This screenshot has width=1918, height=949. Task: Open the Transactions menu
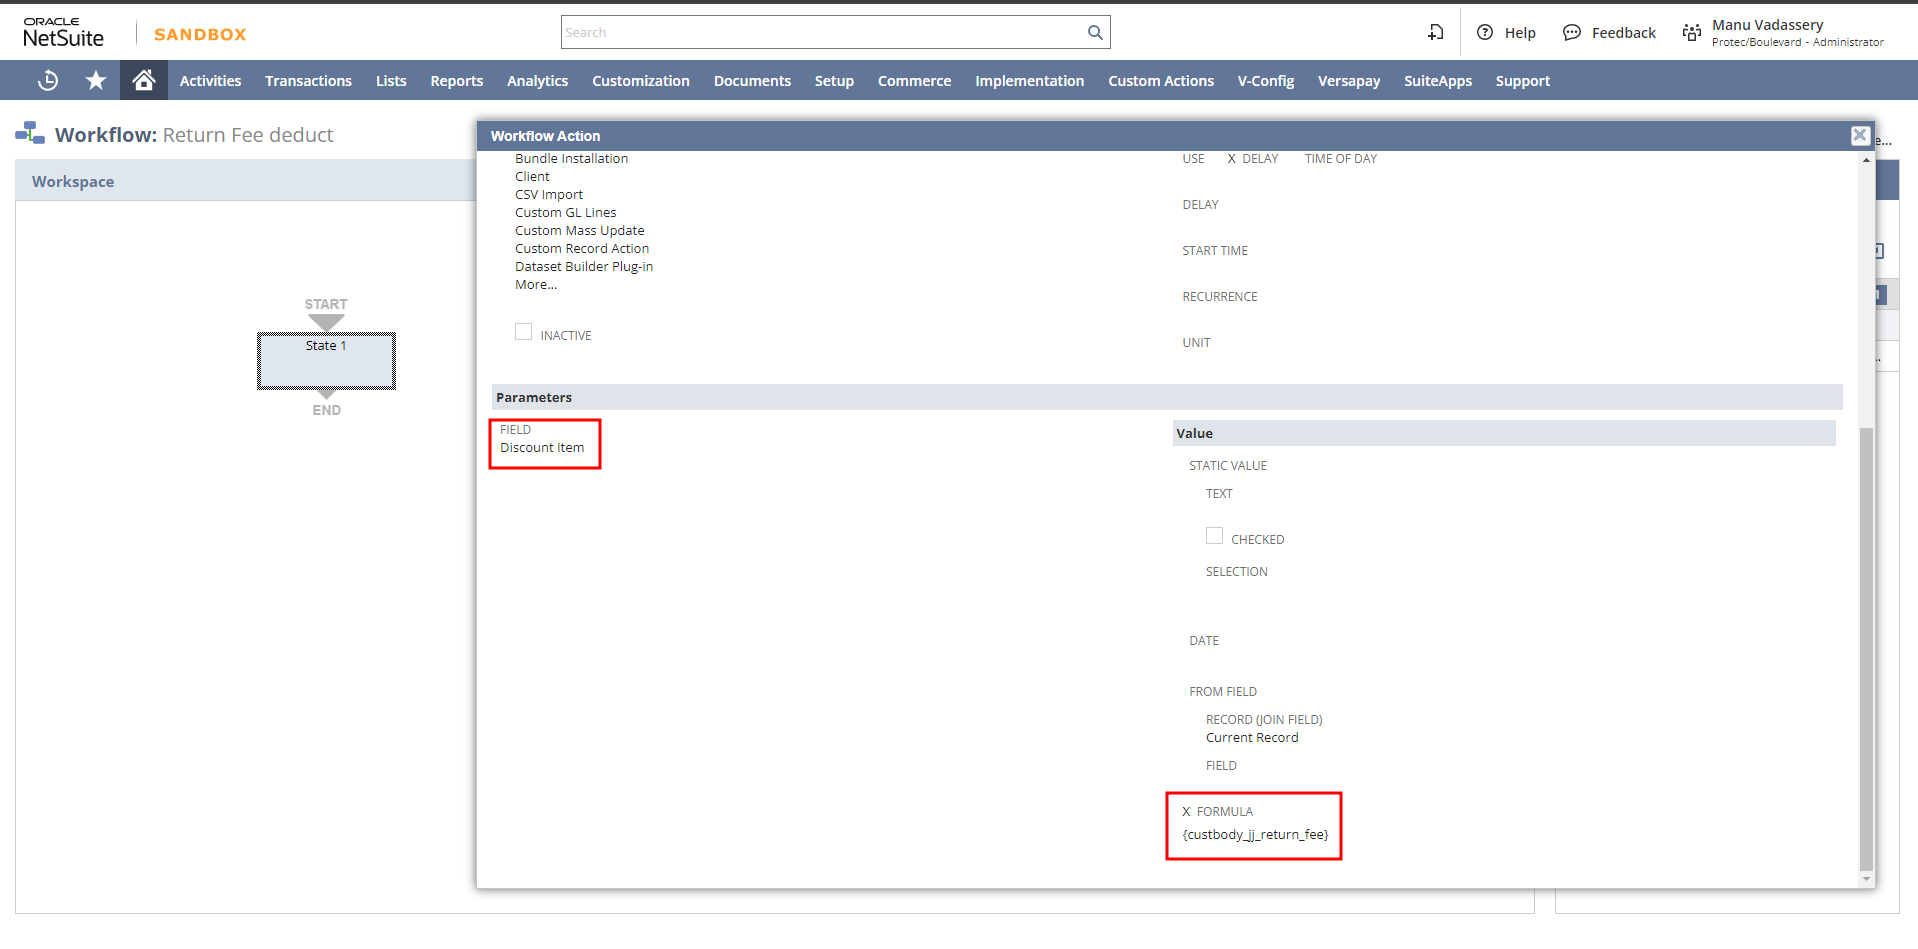point(308,81)
